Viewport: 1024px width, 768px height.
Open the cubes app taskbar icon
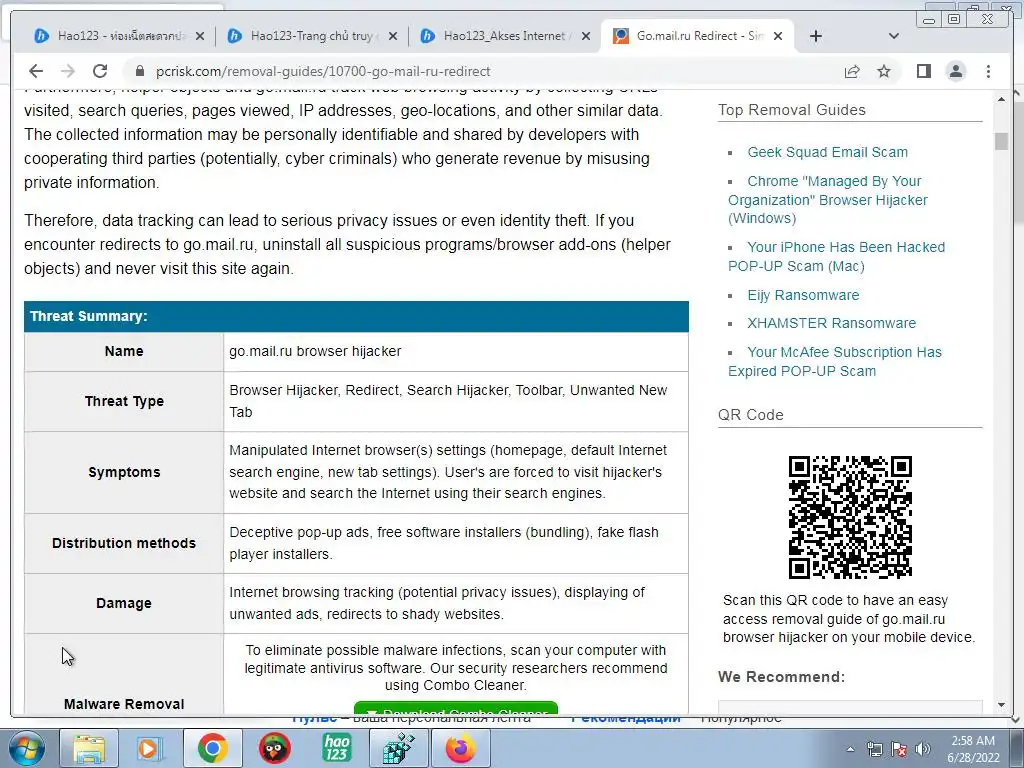click(398, 749)
